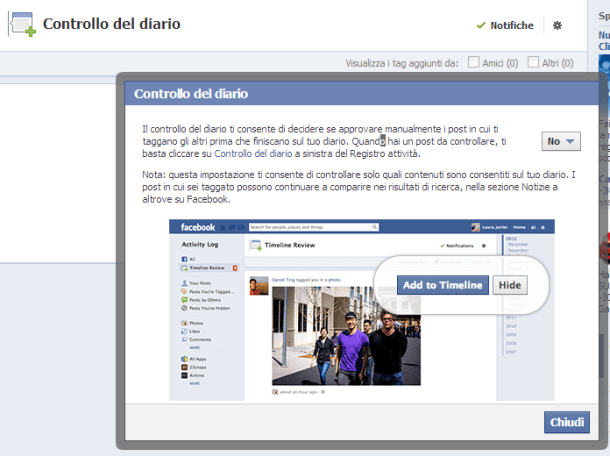Image resolution: width=610 pixels, height=456 pixels.
Task: Click the Add to Timeline button in illustration
Action: pyautogui.click(x=443, y=285)
